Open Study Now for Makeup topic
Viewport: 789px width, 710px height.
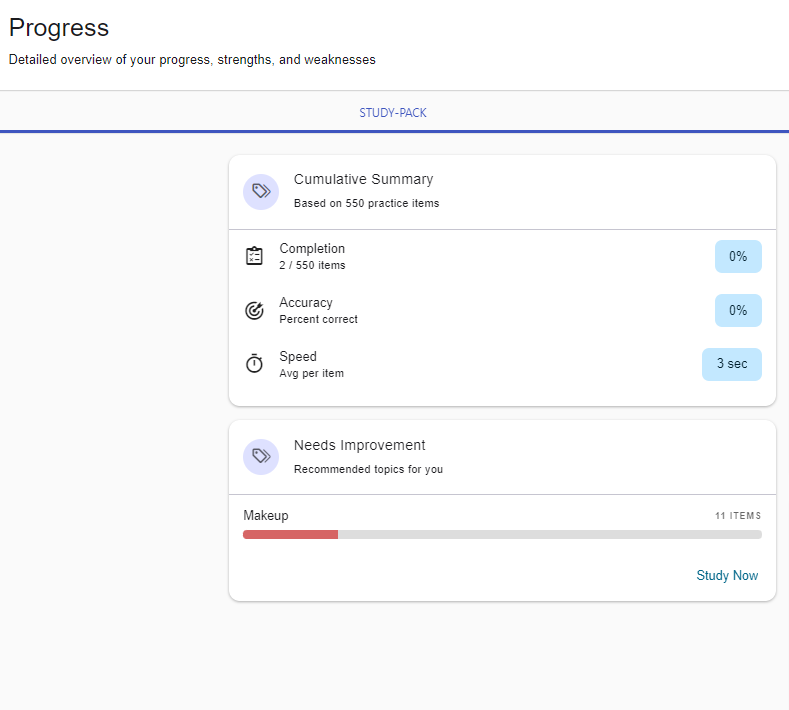[727, 575]
